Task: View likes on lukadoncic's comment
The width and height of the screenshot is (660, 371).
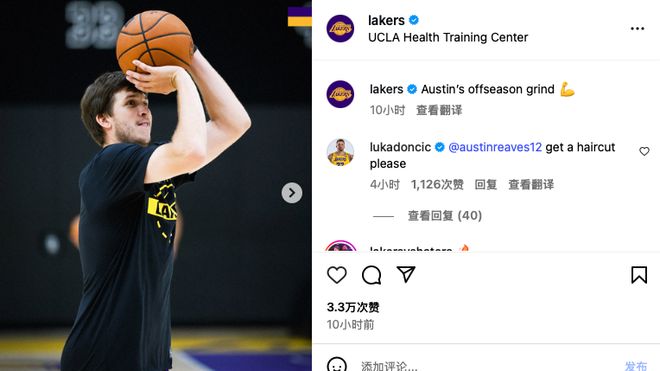Action: (437, 184)
